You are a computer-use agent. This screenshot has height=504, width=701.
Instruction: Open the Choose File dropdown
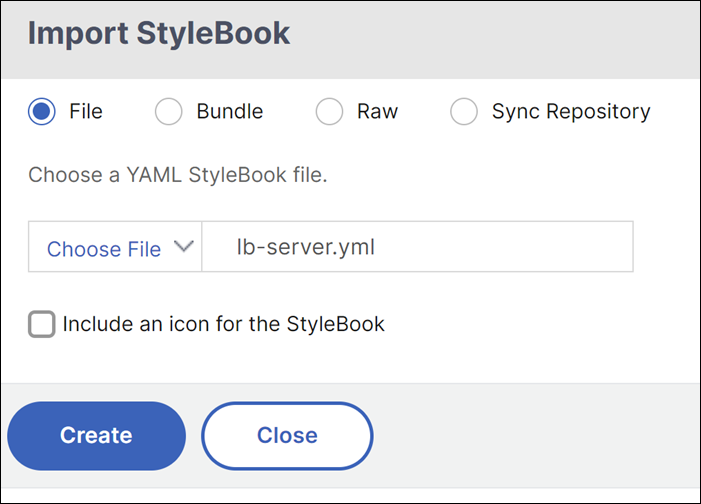(x=116, y=248)
